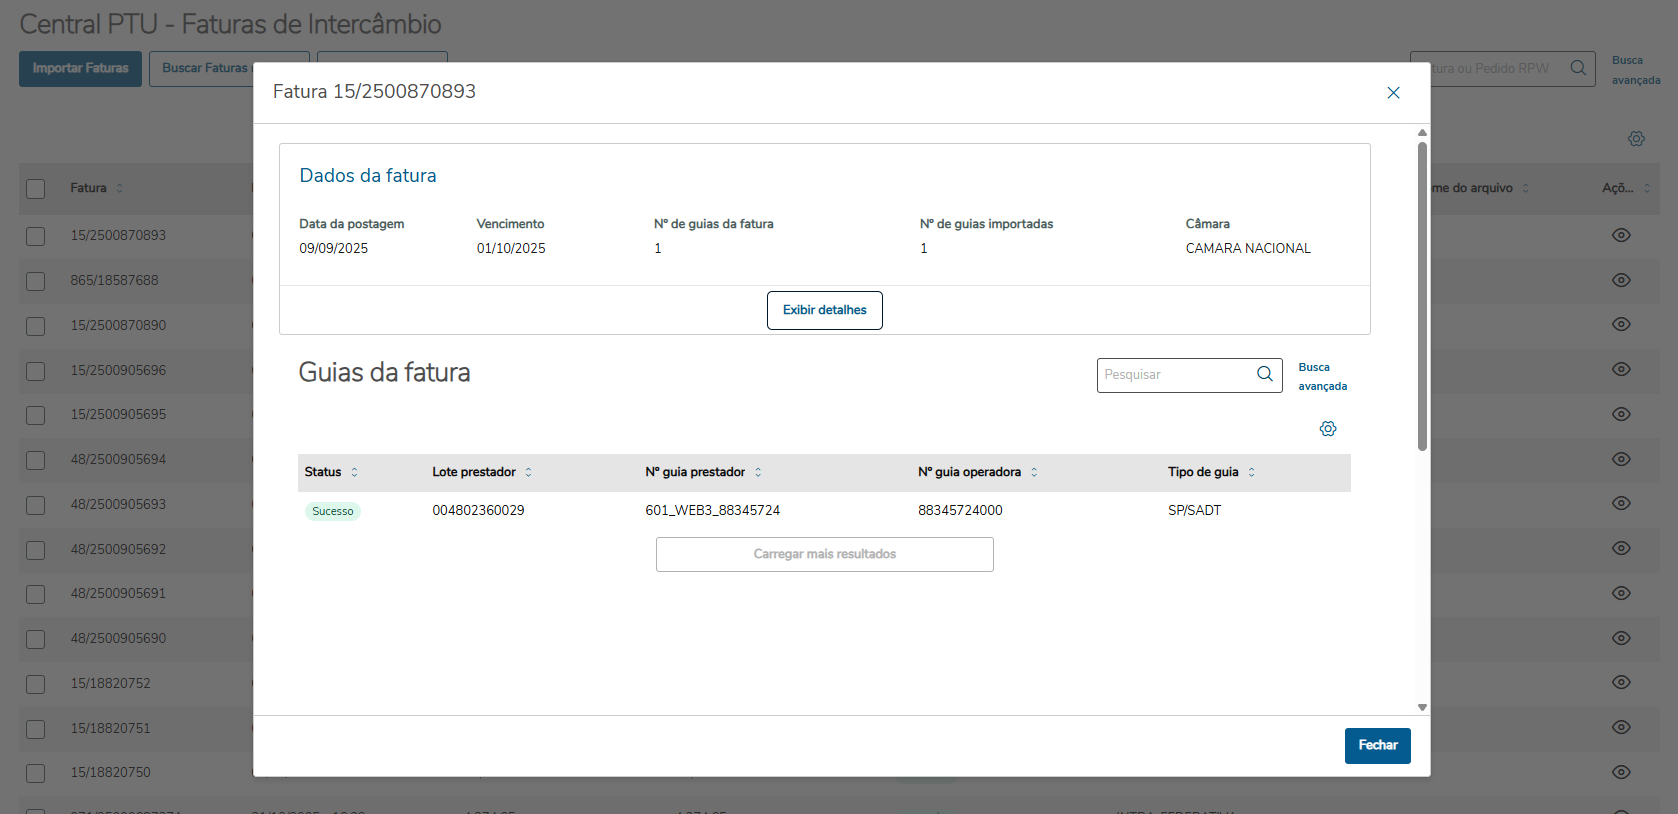
Task: Open Busca avançada link in guias section
Action: coord(1322,377)
